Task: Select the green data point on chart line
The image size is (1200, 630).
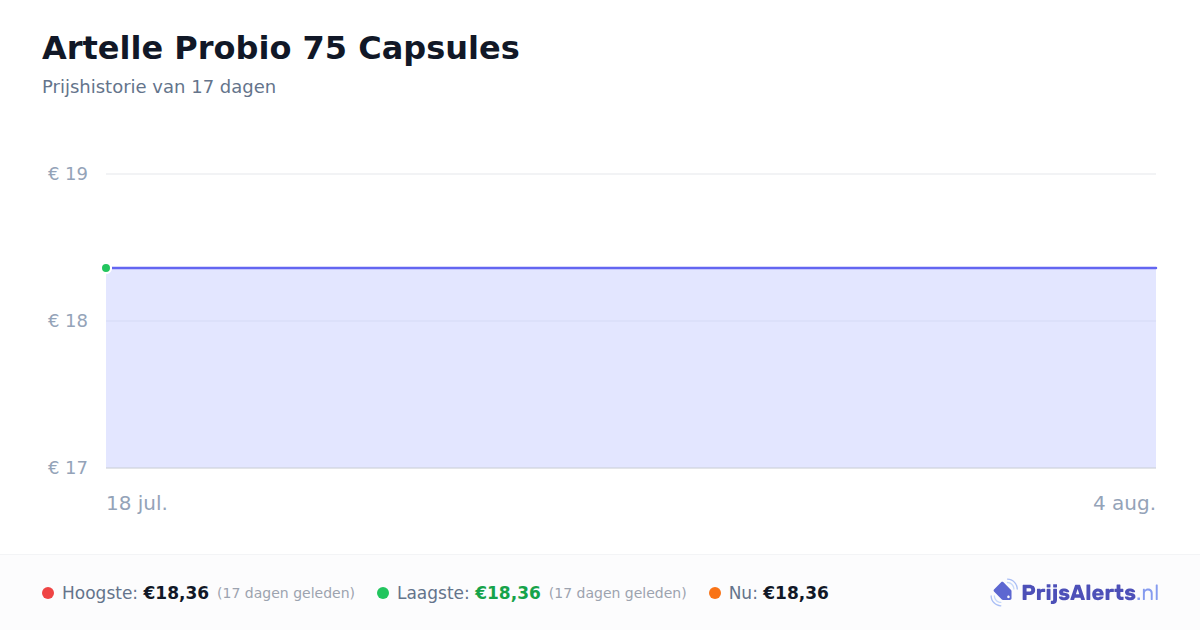Action: tap(106, 268)
